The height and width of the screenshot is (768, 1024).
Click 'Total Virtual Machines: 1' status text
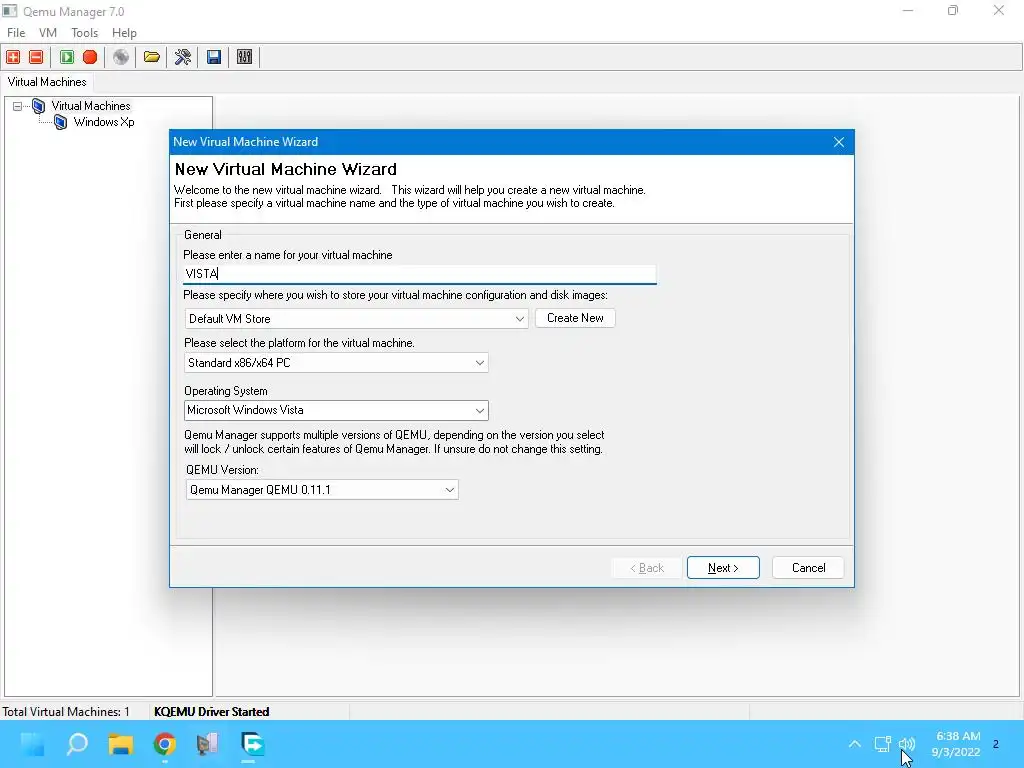coord(66,712)
